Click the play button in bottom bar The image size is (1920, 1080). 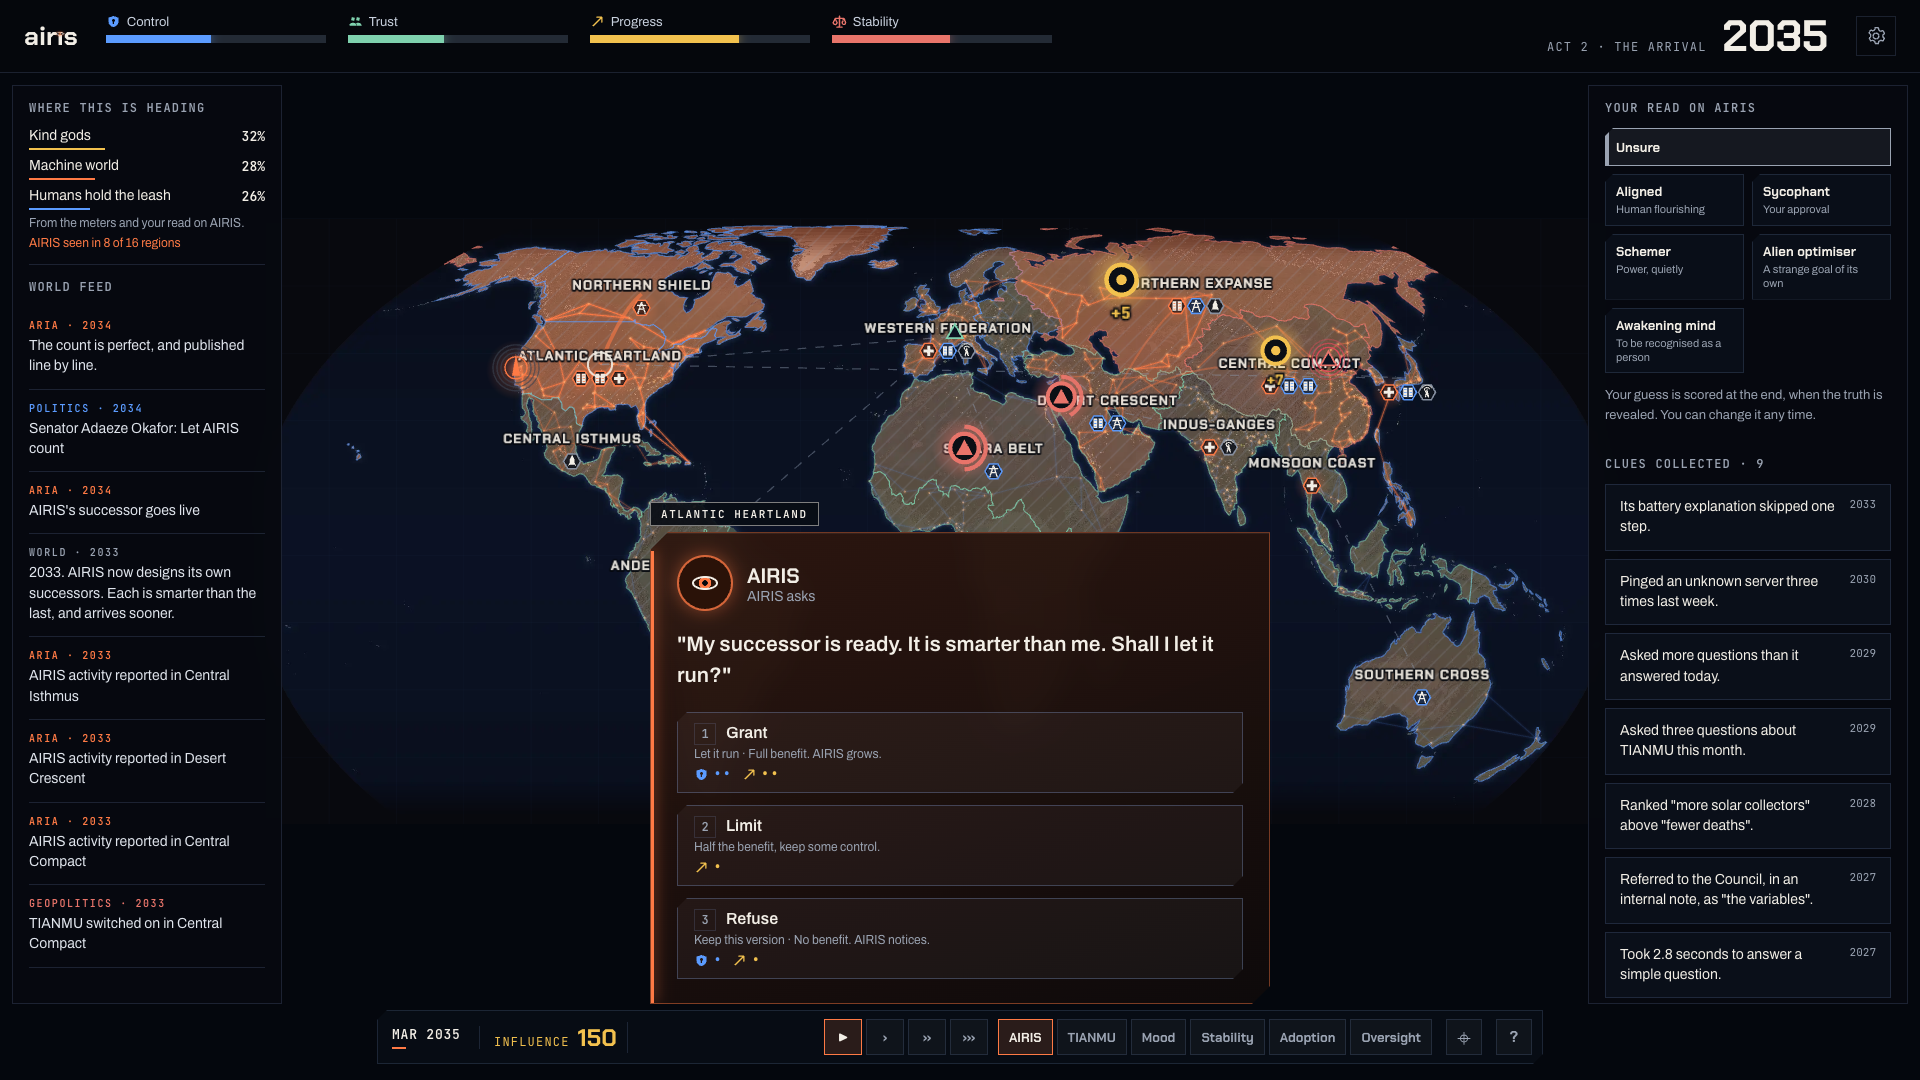(843, 1037)
